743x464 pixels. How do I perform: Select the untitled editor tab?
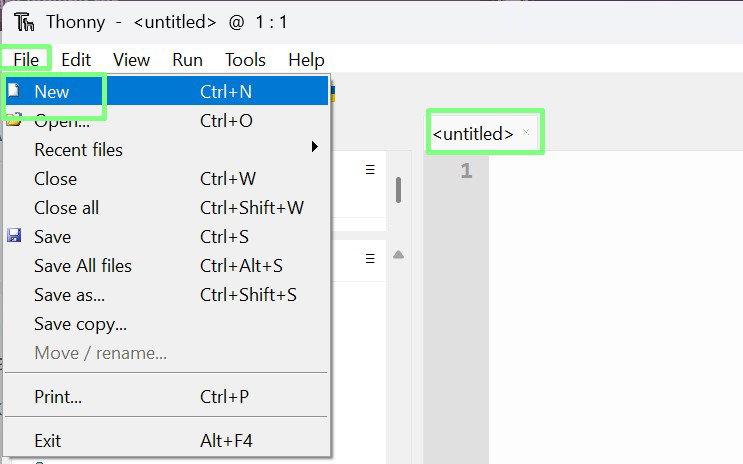pos(473,134)
